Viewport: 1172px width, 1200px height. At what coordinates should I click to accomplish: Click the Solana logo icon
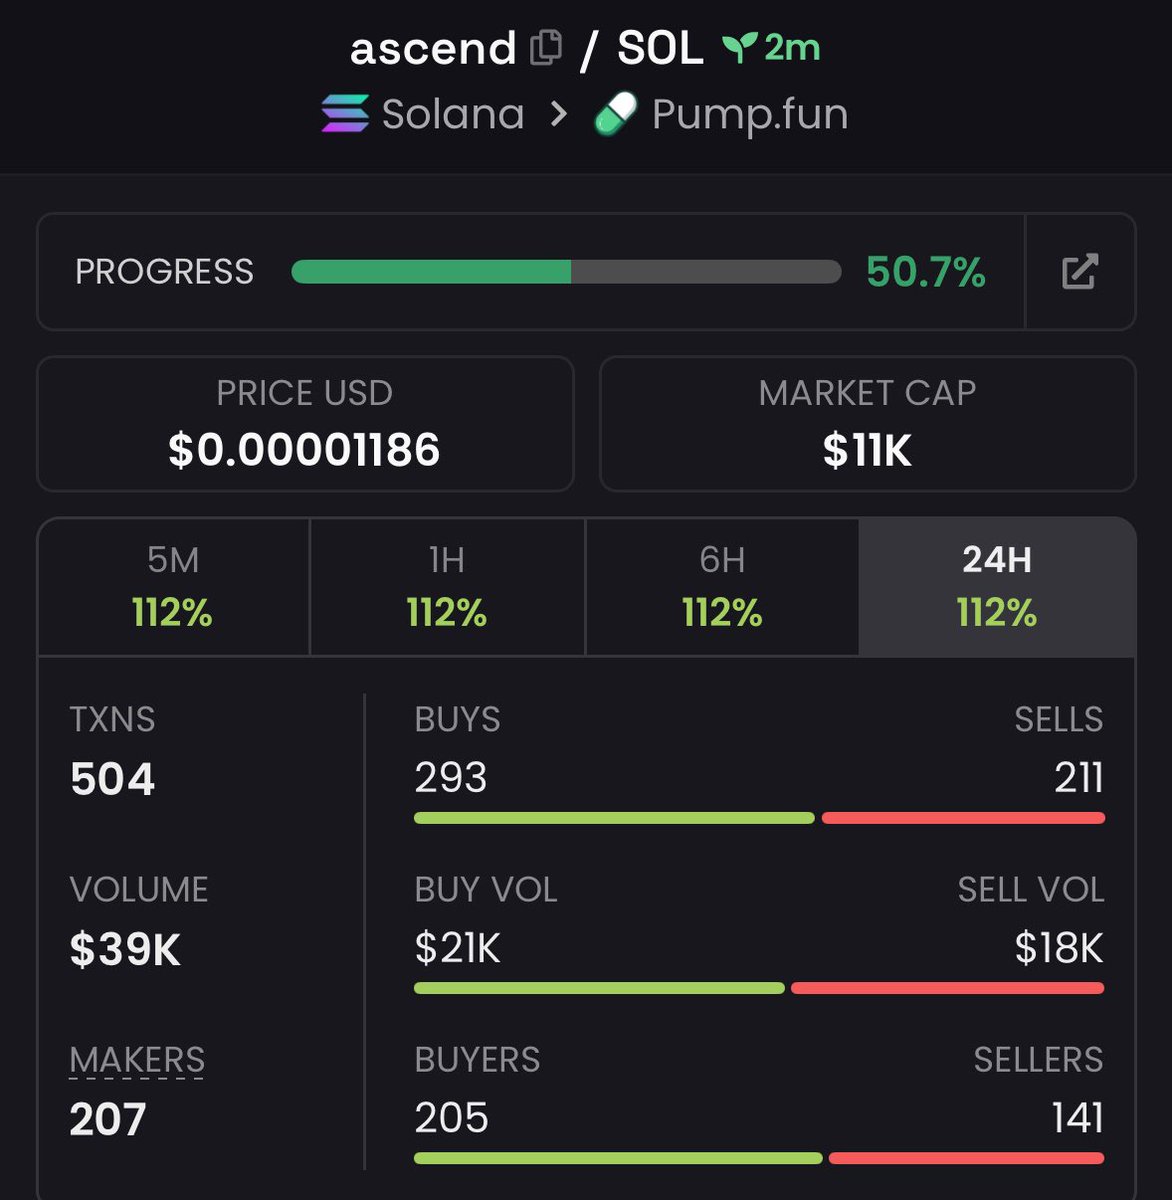point(345,113)
